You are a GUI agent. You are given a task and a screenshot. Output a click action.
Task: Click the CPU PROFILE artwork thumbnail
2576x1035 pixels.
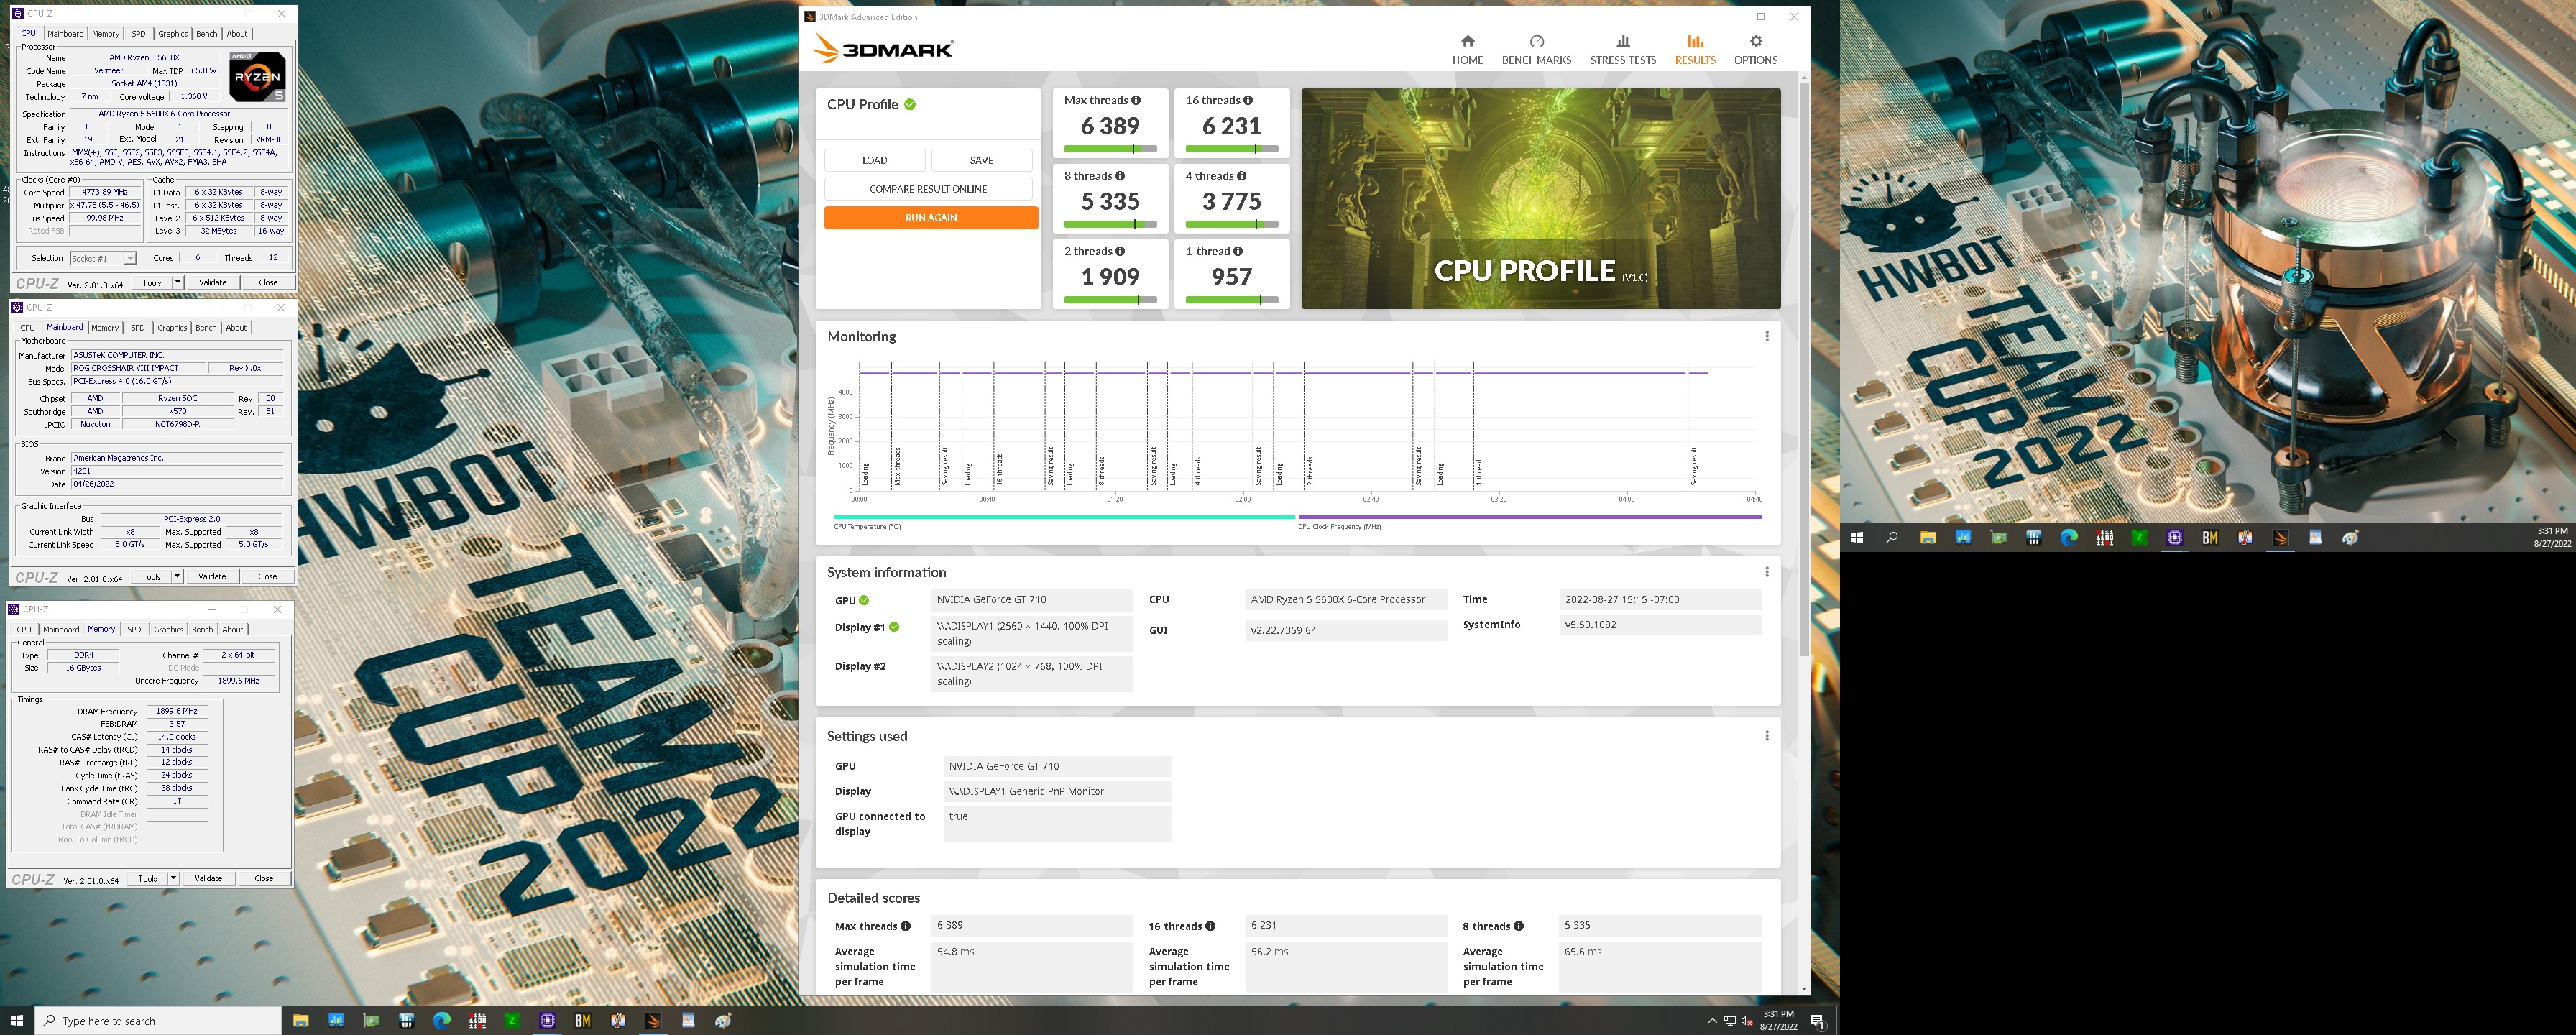click(1540, 198)
